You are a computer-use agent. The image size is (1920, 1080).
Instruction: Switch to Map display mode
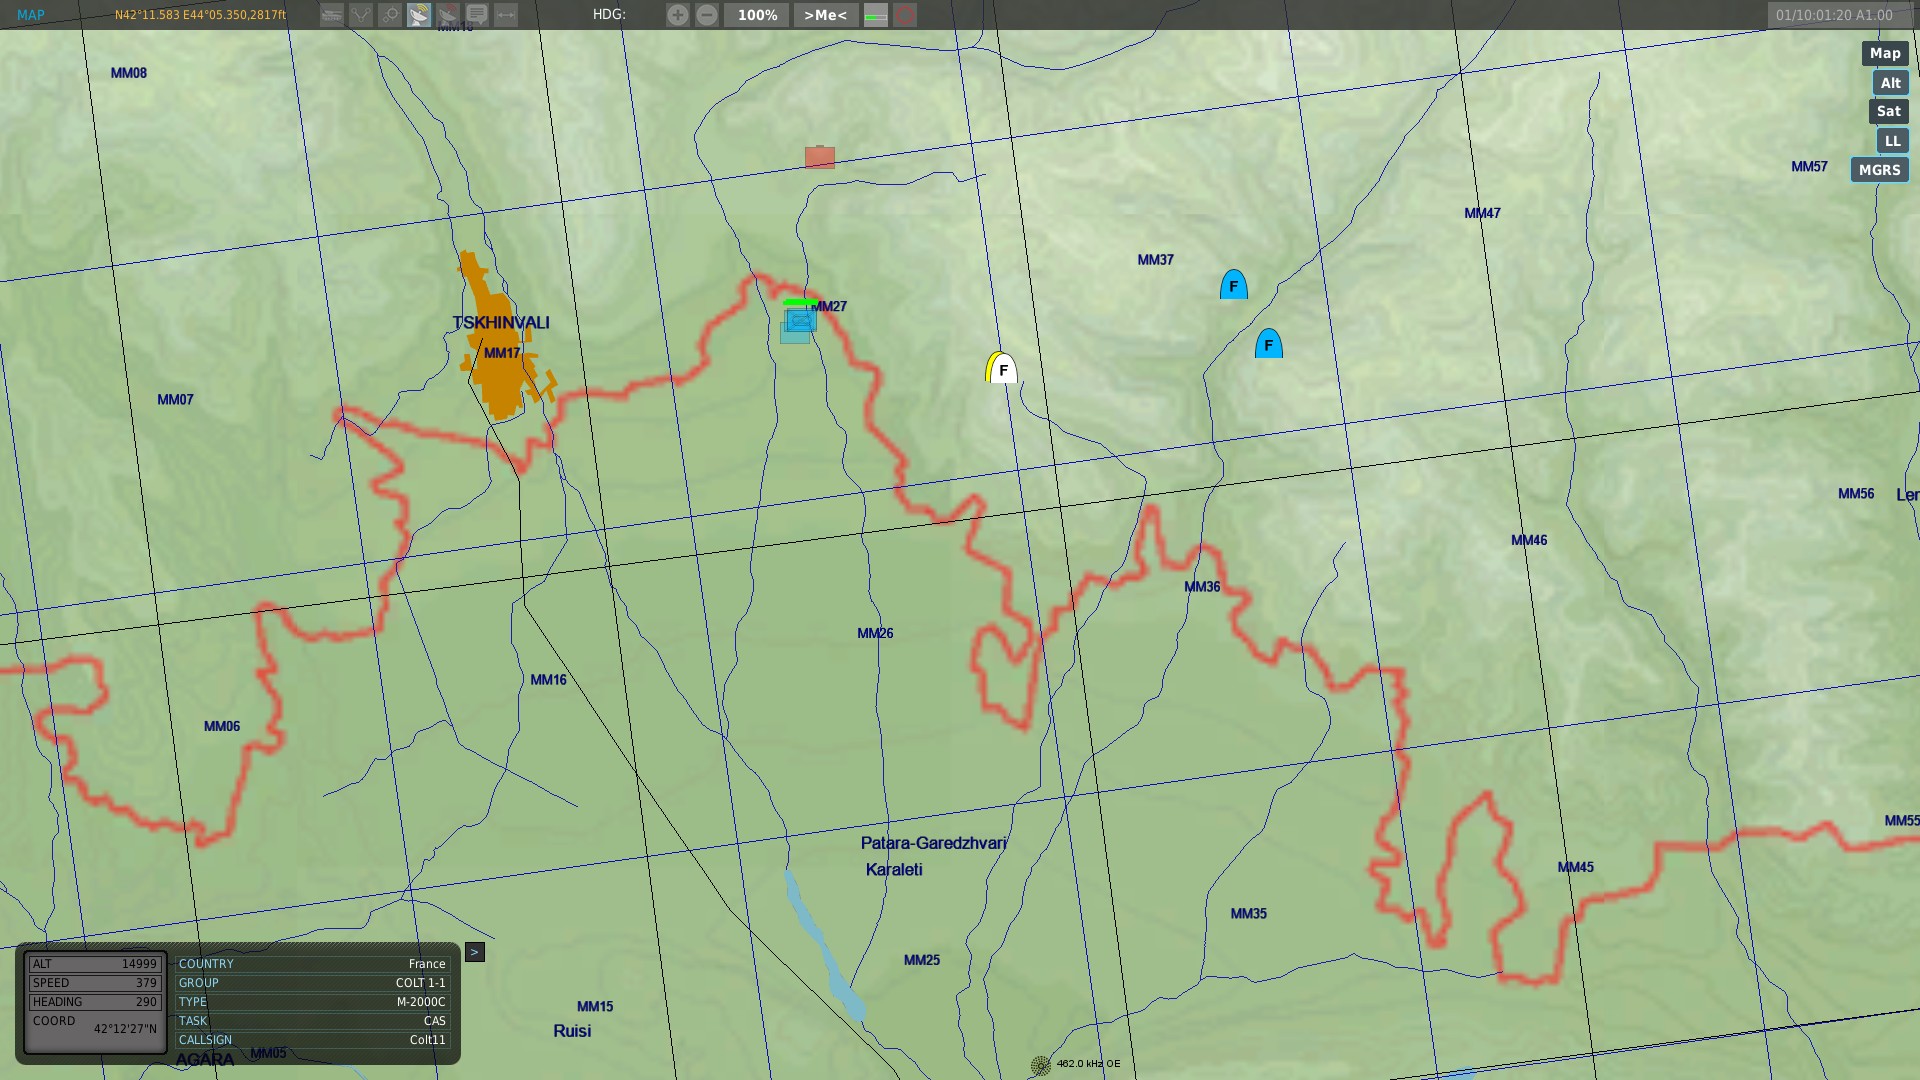pos(1885,53)
